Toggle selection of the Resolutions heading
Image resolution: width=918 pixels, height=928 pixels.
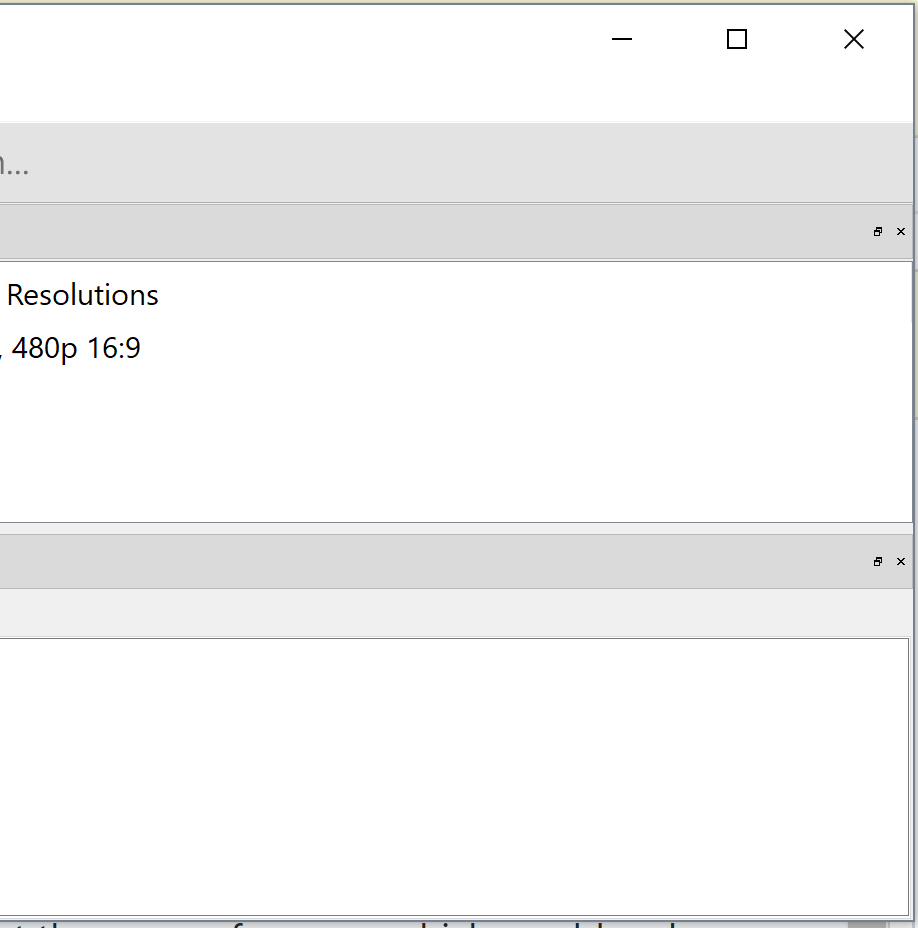[83, 295]
